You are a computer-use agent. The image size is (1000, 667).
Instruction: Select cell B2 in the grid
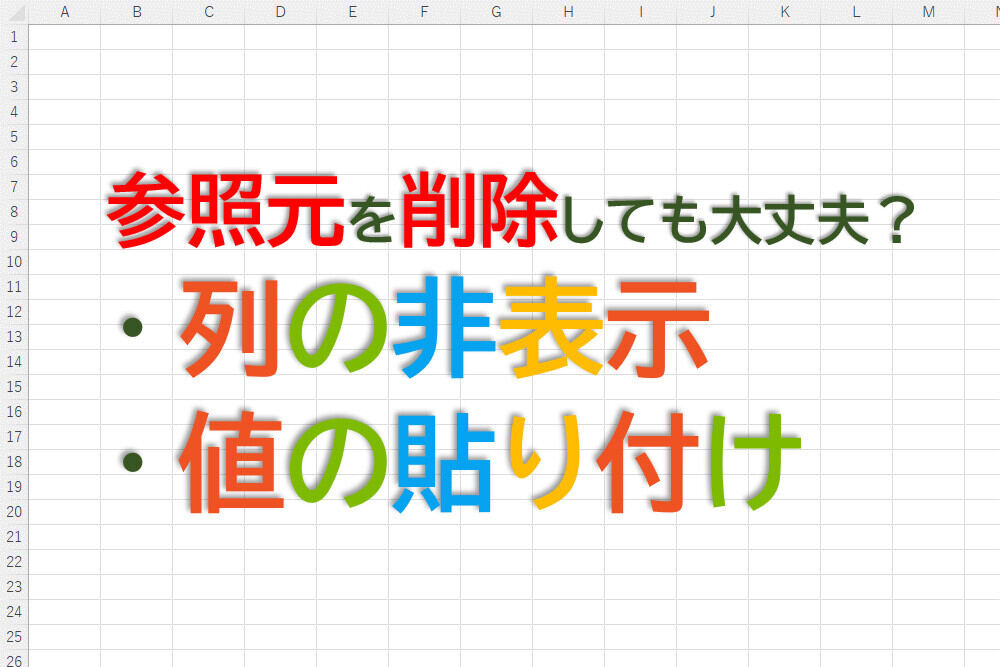[x=137, y=62]
